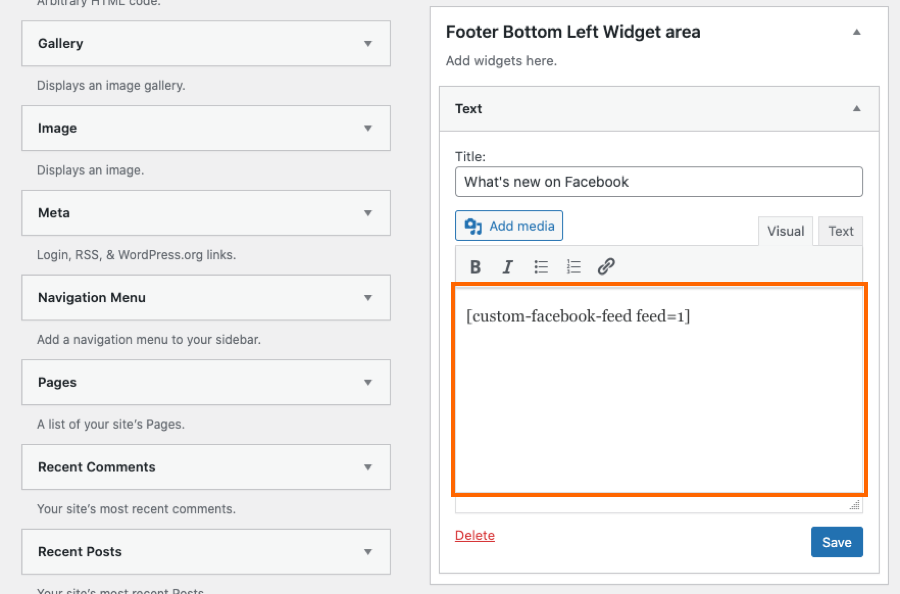Click the insert link icon in toolbar
Viewport: 900px width, 594px height.
[606, 267]
